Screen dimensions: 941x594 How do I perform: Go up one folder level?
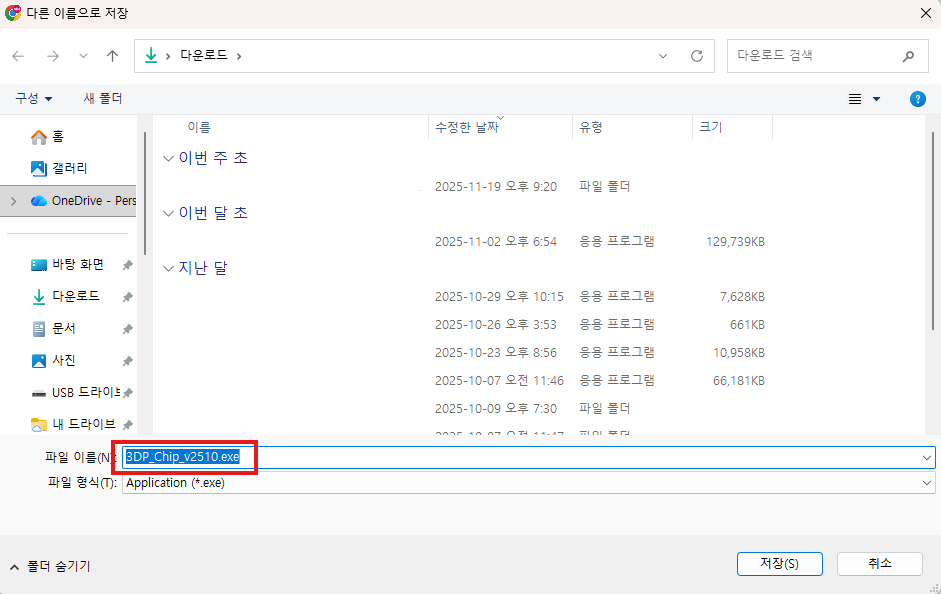pyautogui.click(x=112, y=56)
